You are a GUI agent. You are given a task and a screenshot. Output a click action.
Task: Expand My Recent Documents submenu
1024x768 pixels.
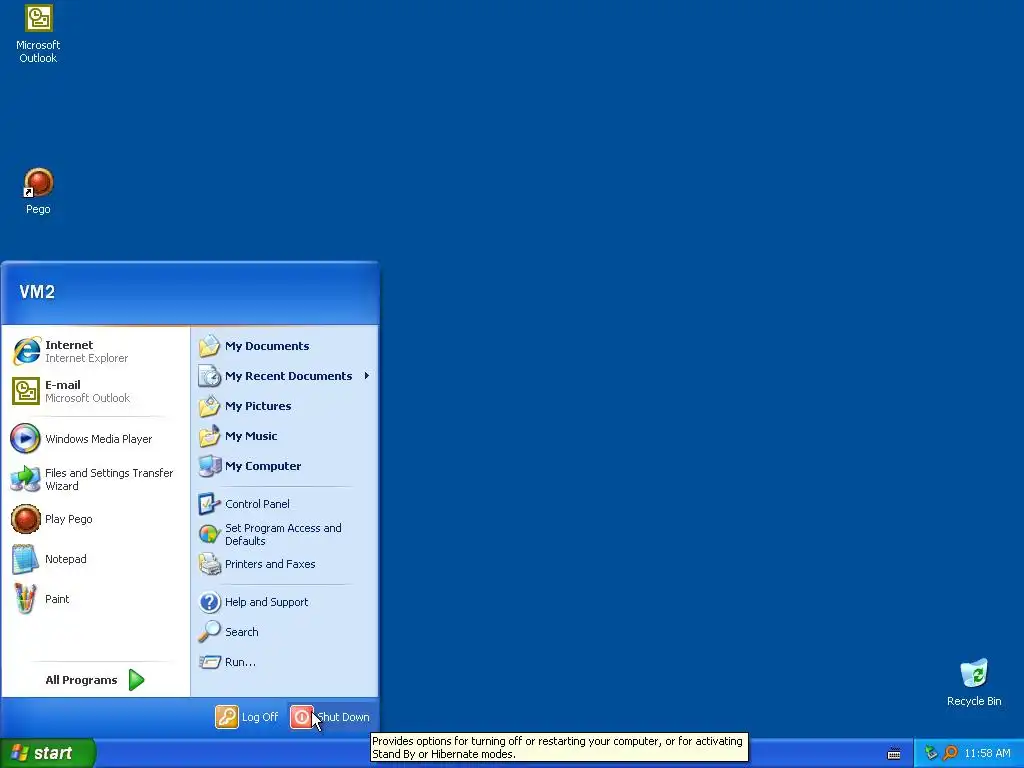(285, 376)
